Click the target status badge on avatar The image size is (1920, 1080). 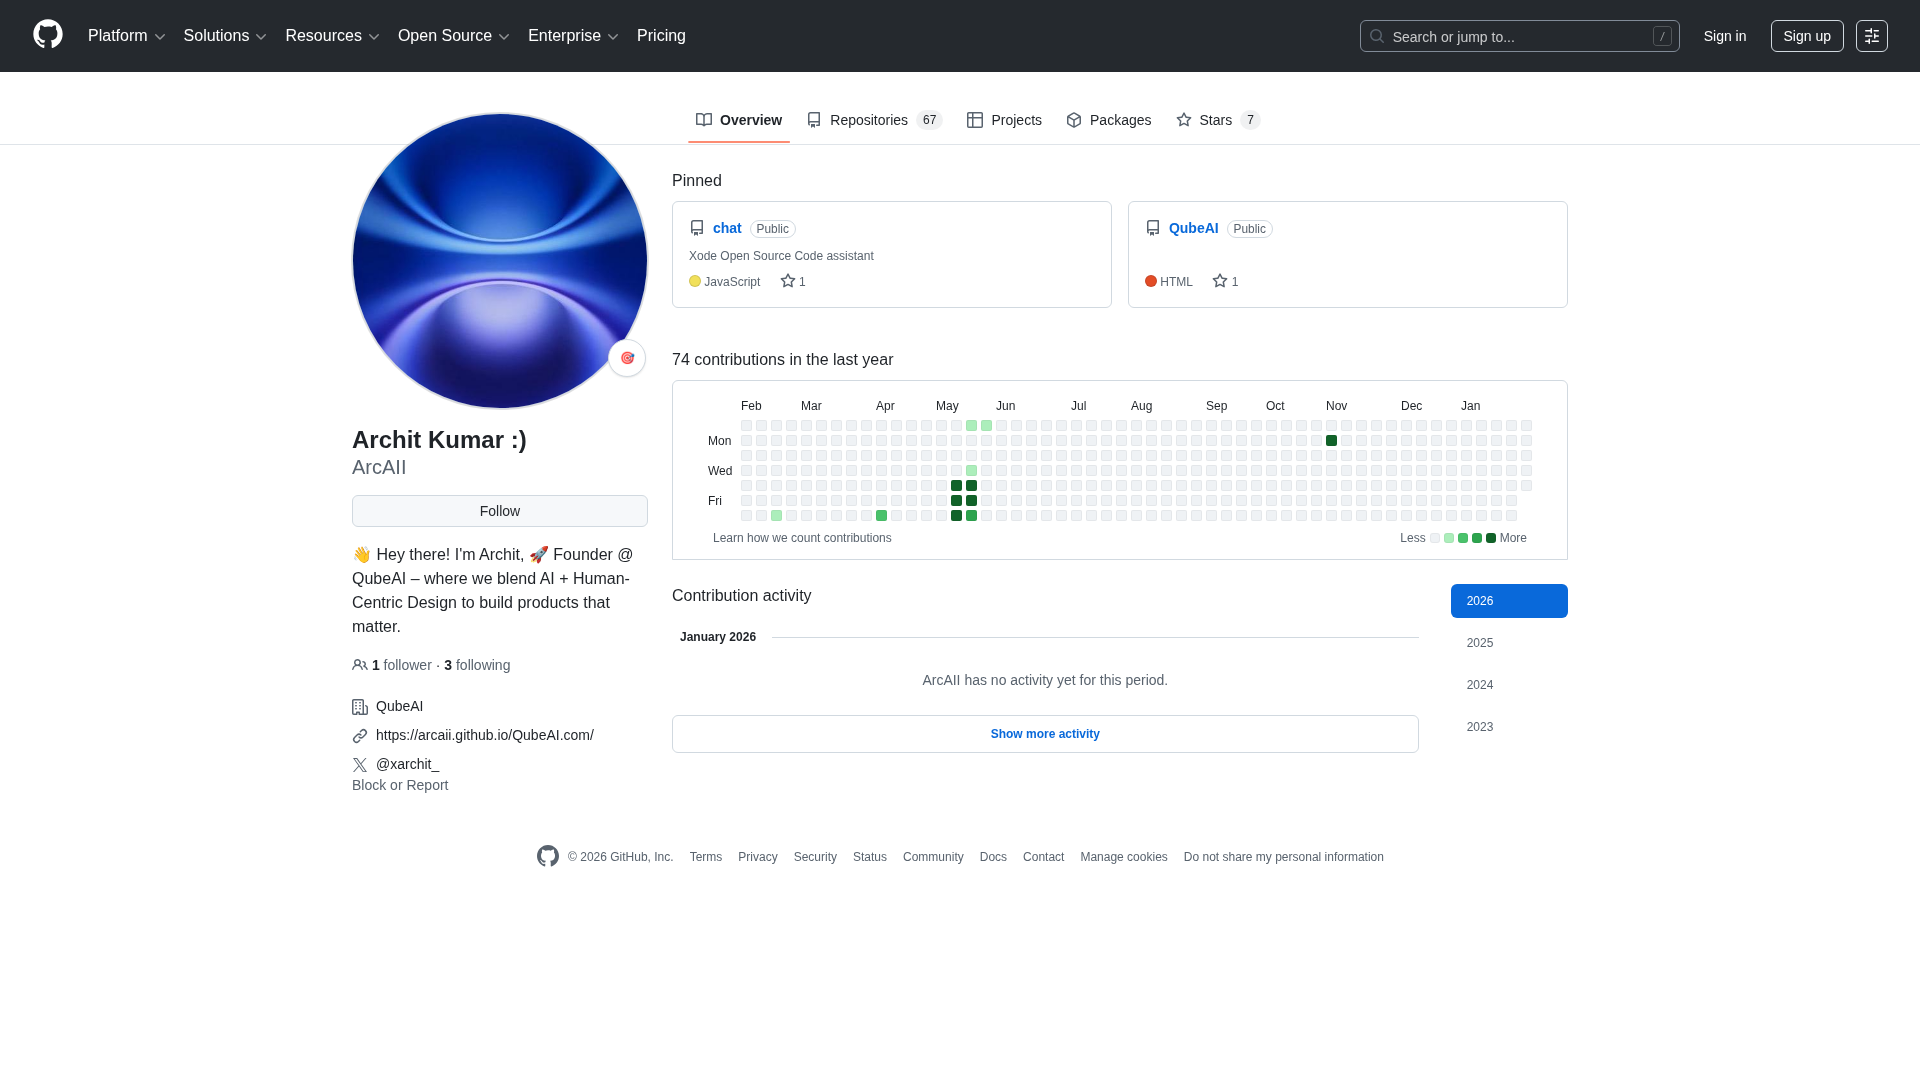point(627,358)
